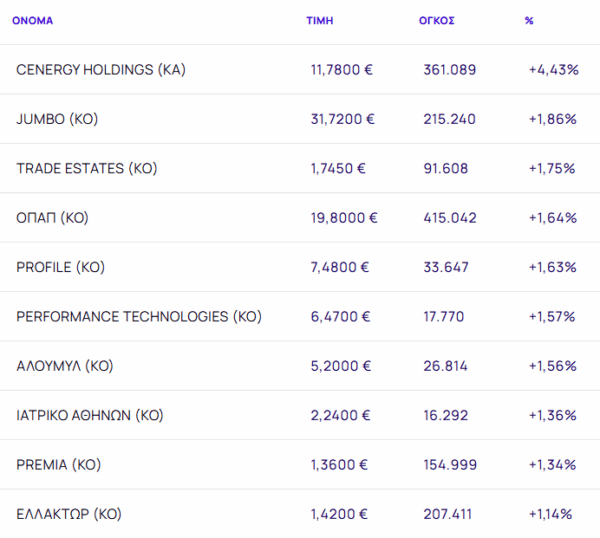This screenshot has height=538, width=600.
Task: Open ΙΑΤΡΙΚΟ ΑΘΗΝΩΝ (ΚΟ) stock
Action: [x=90, y=415]
